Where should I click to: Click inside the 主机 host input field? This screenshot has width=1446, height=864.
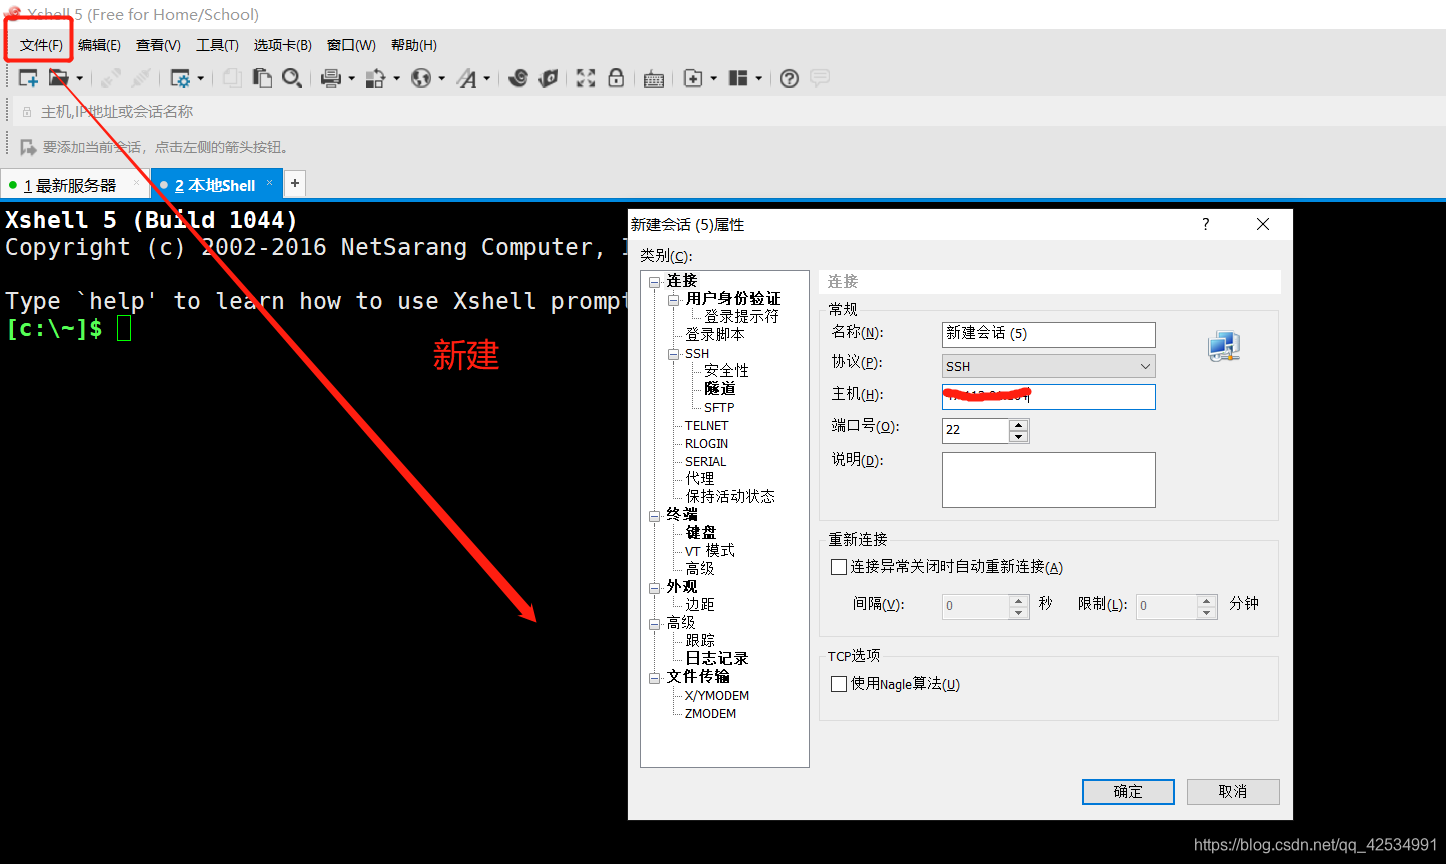click(1049, 397)
